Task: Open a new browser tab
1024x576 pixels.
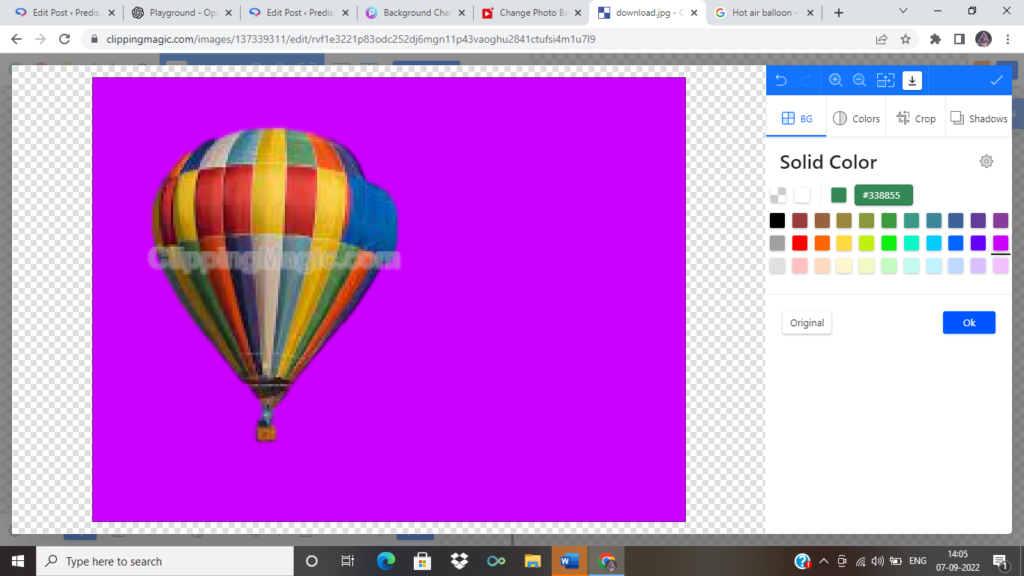Action: tap(839, 12)
